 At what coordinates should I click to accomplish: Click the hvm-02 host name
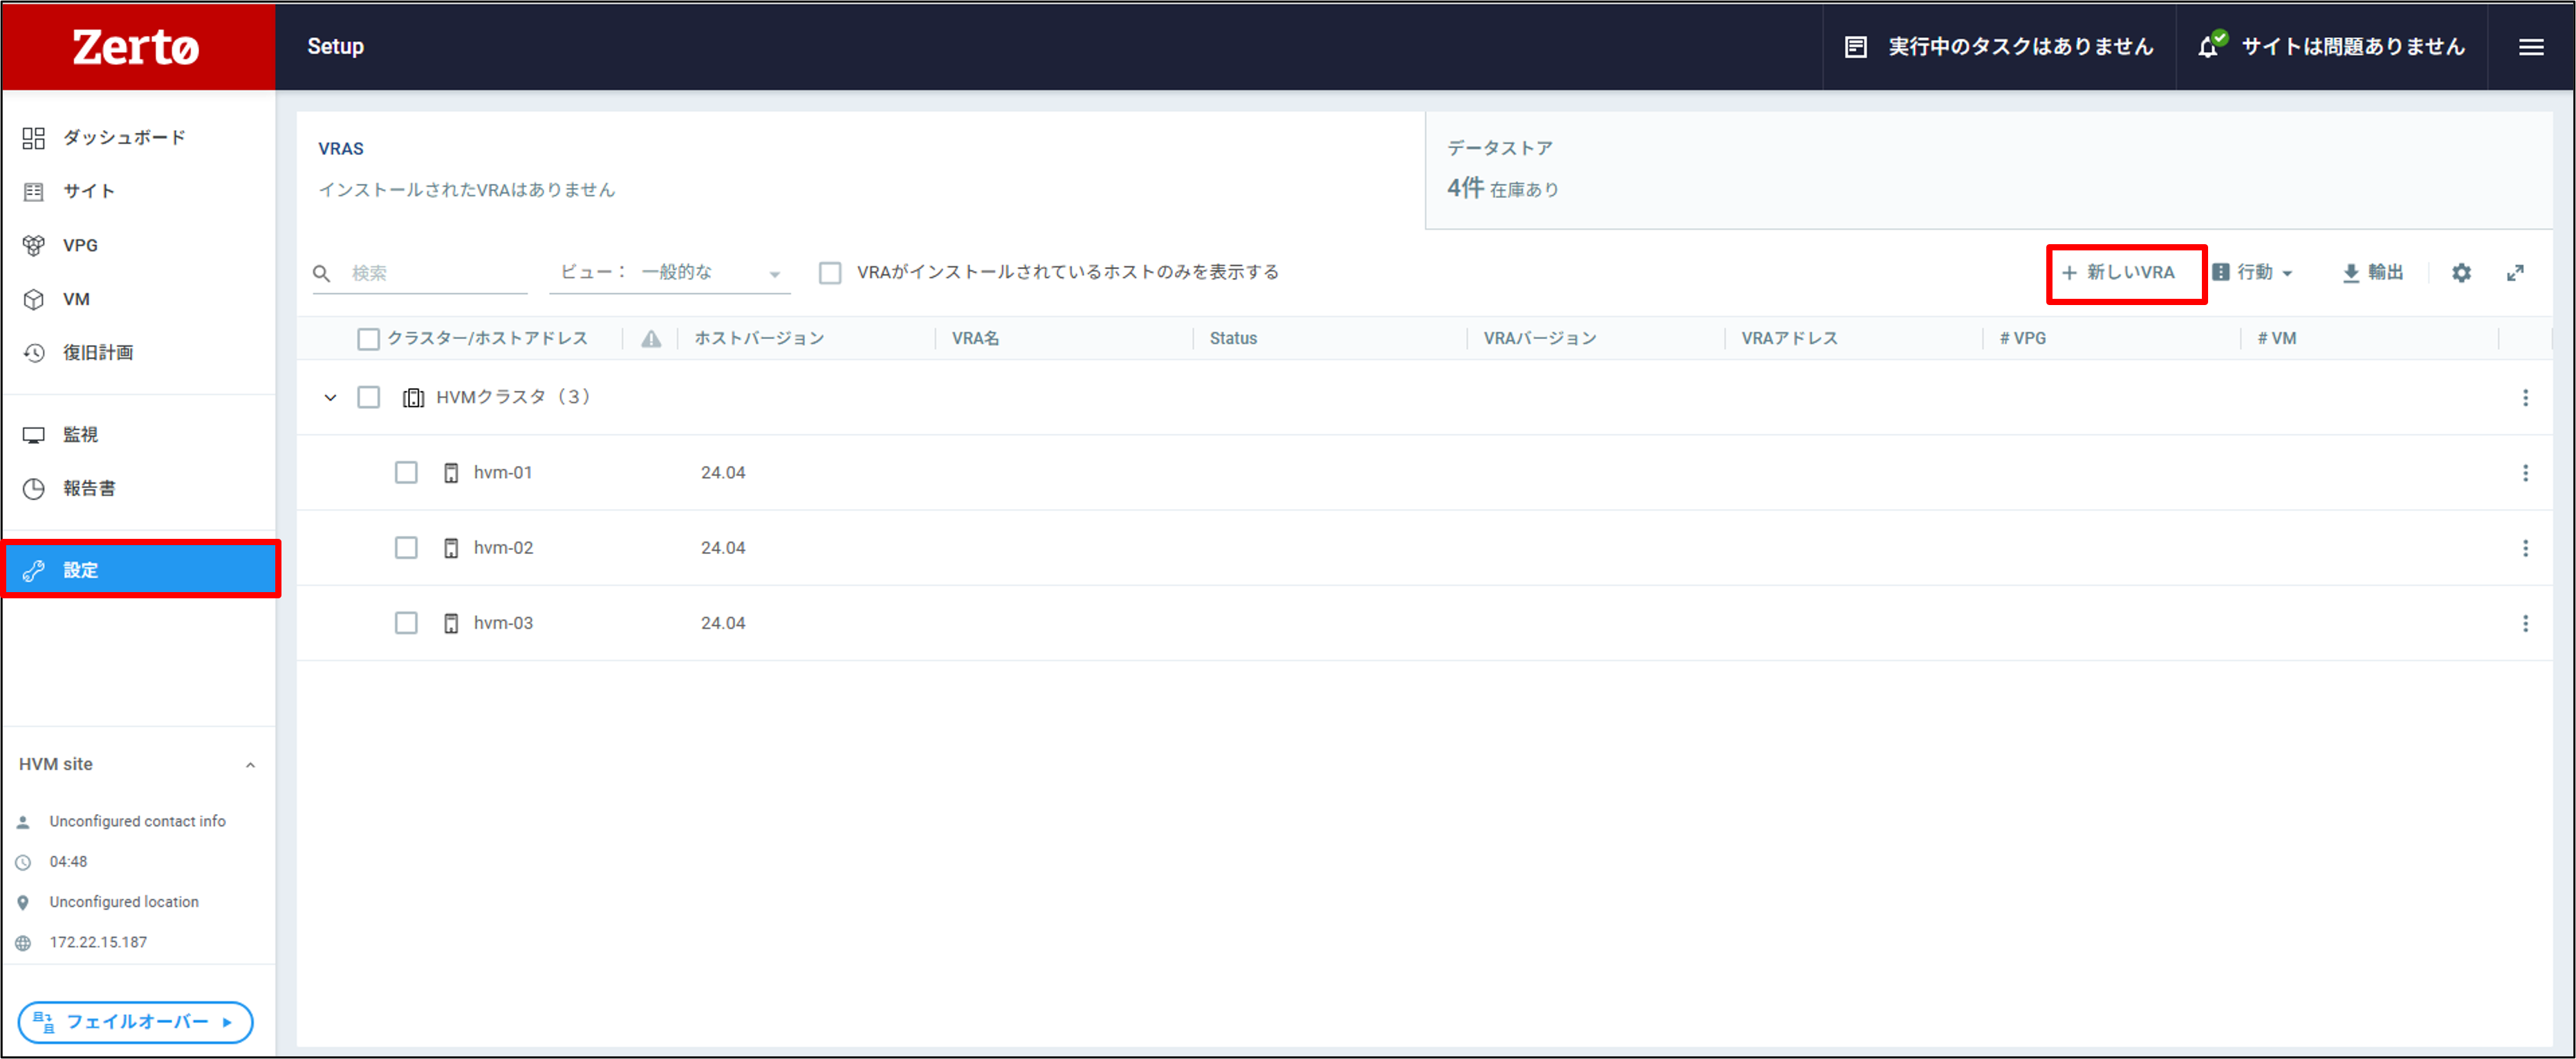tap(503, 548)
